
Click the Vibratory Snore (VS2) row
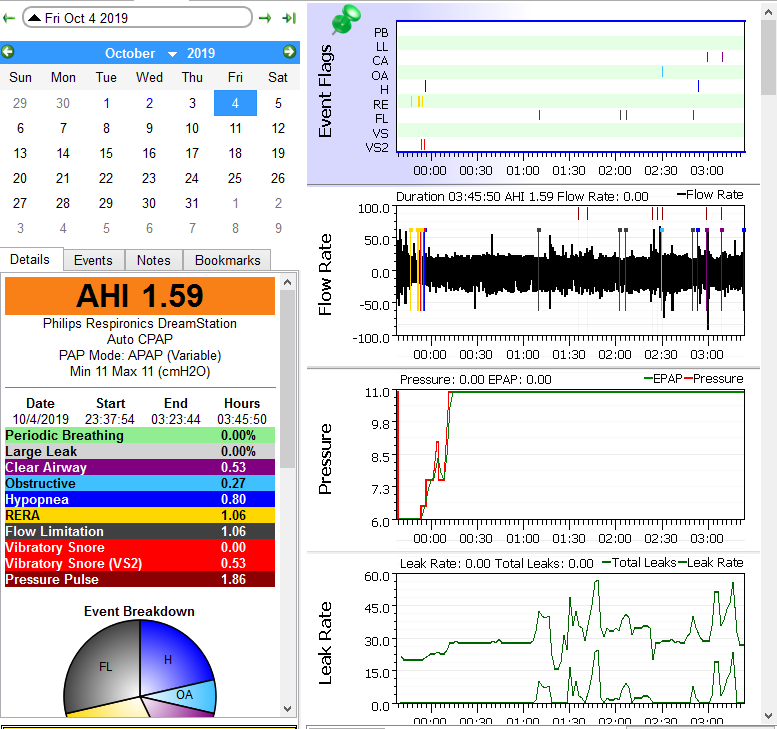(x=140, y=563)
